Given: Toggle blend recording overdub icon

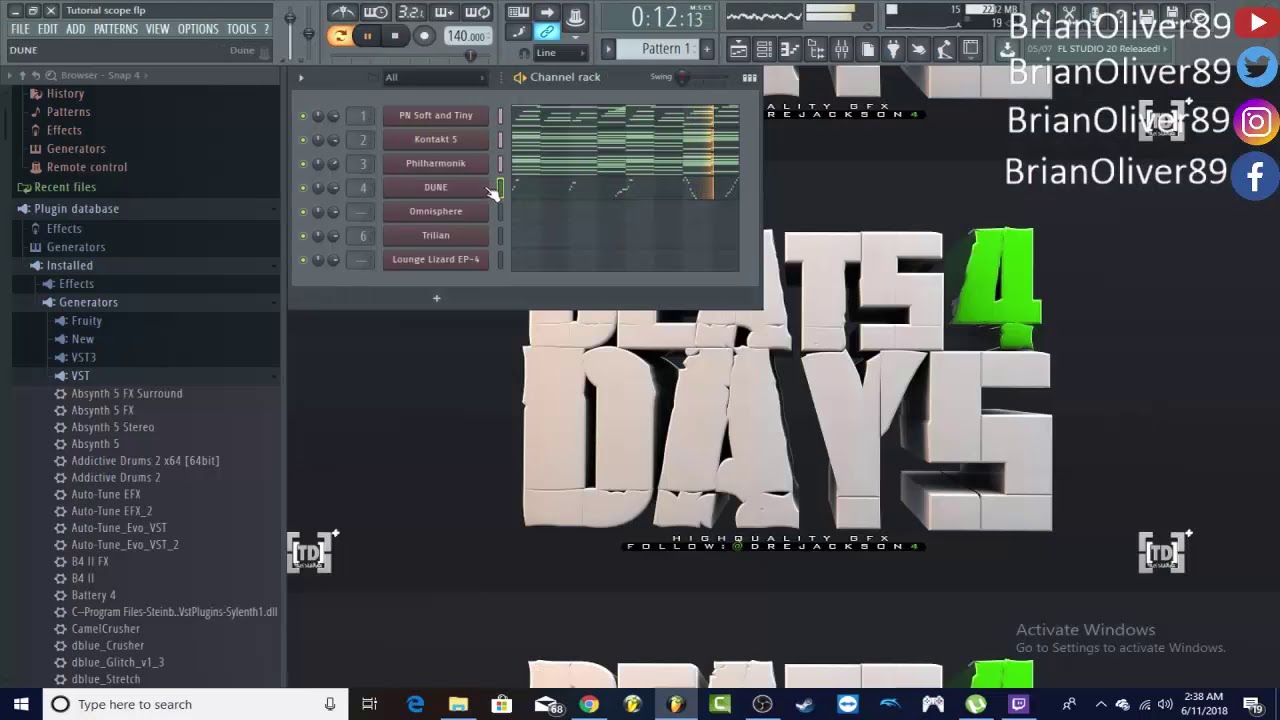Looking at the screenshot, I should pyautogui.click(x=444, y=12).
